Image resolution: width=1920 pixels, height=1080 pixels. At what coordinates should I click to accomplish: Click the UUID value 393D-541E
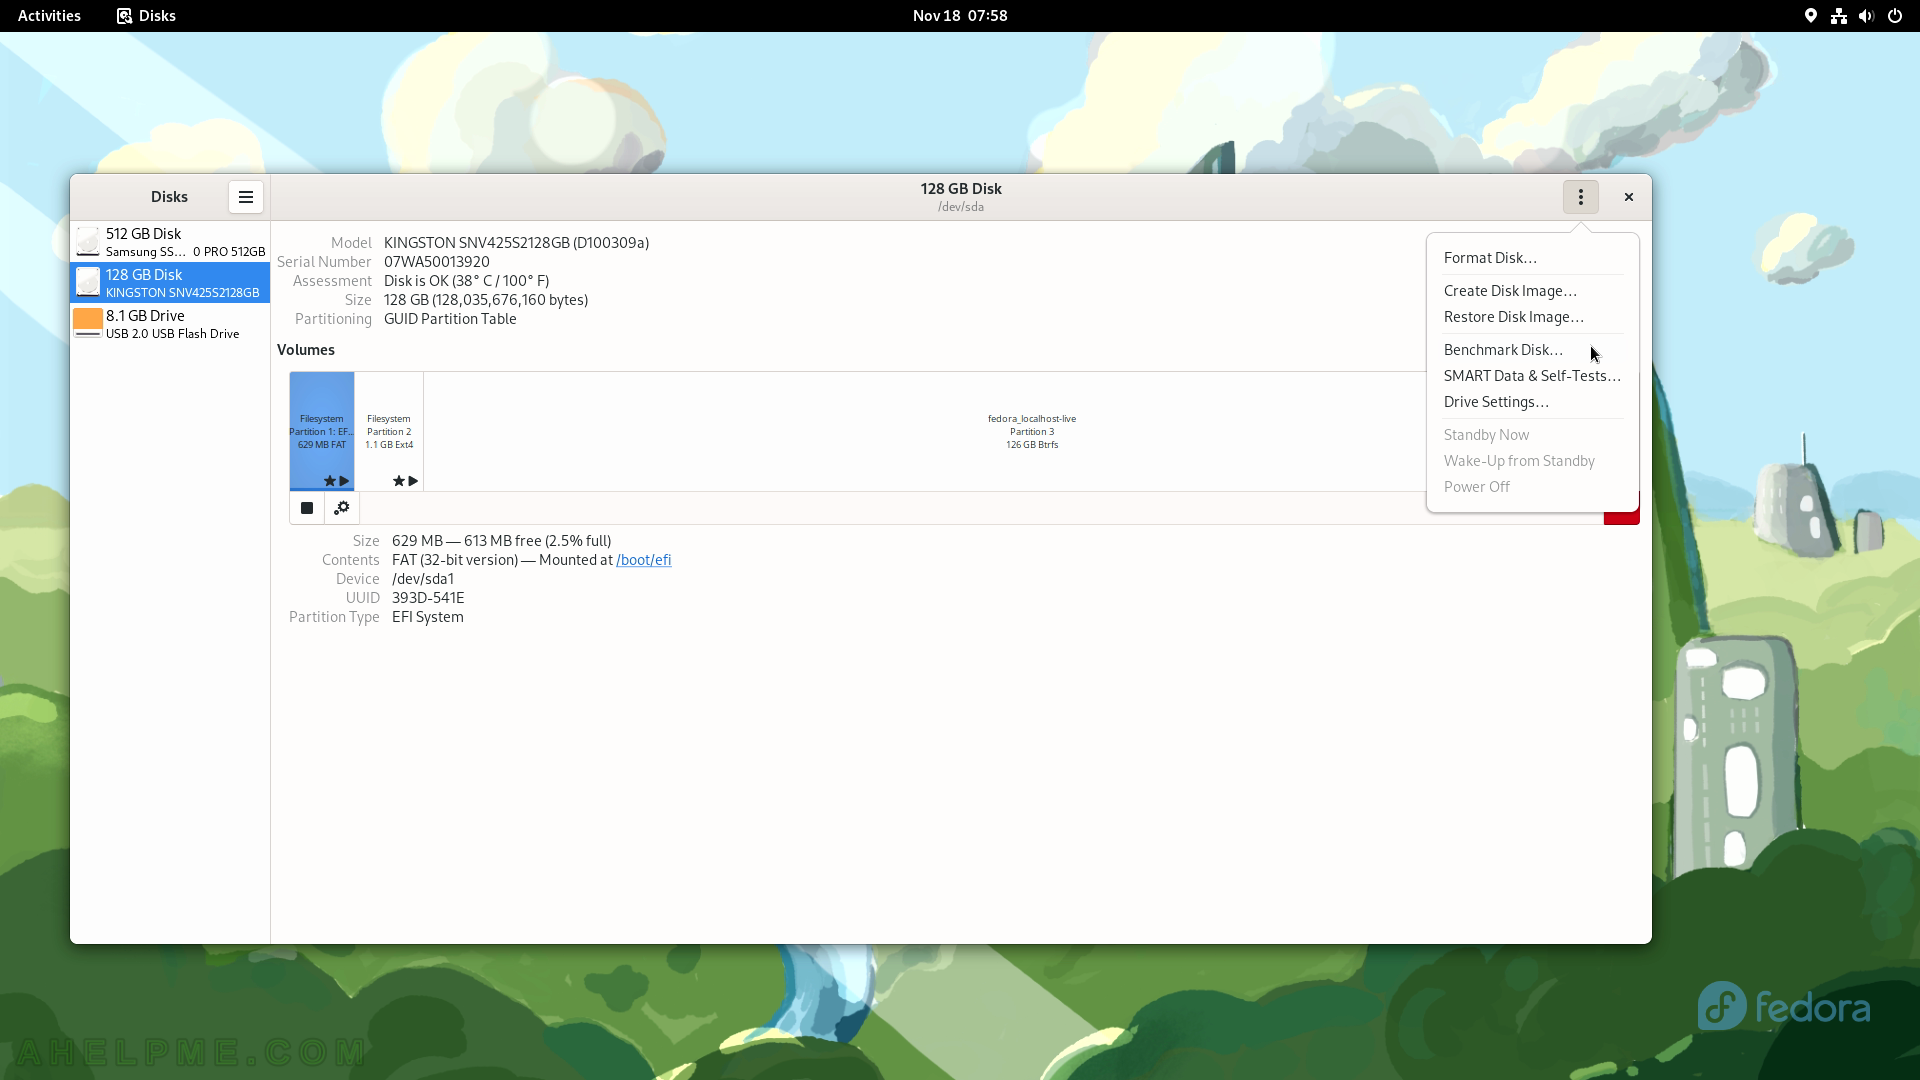tap(428, 598)
